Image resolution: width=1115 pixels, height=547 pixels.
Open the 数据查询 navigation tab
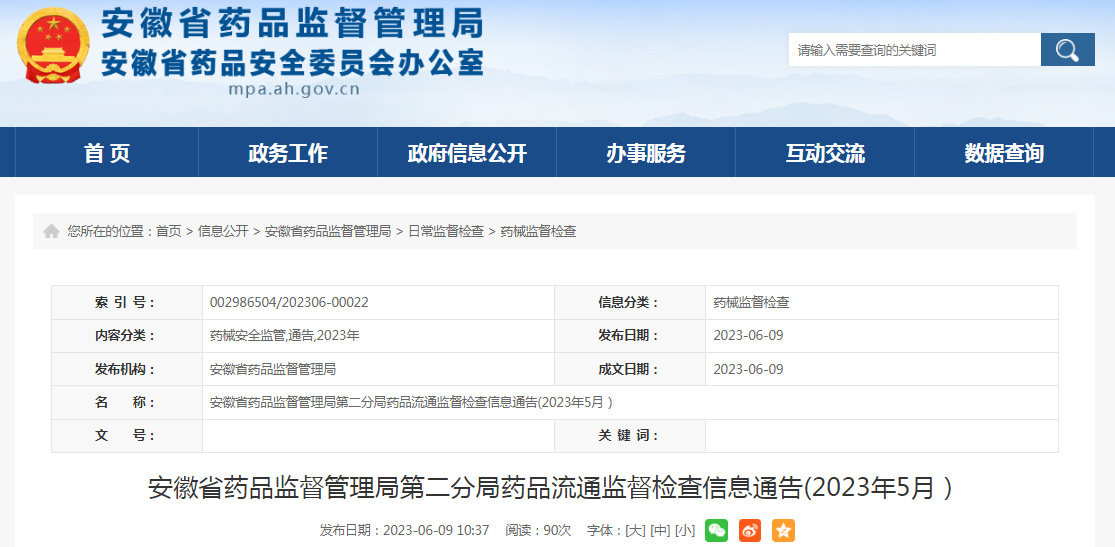tap(1004, 152)
